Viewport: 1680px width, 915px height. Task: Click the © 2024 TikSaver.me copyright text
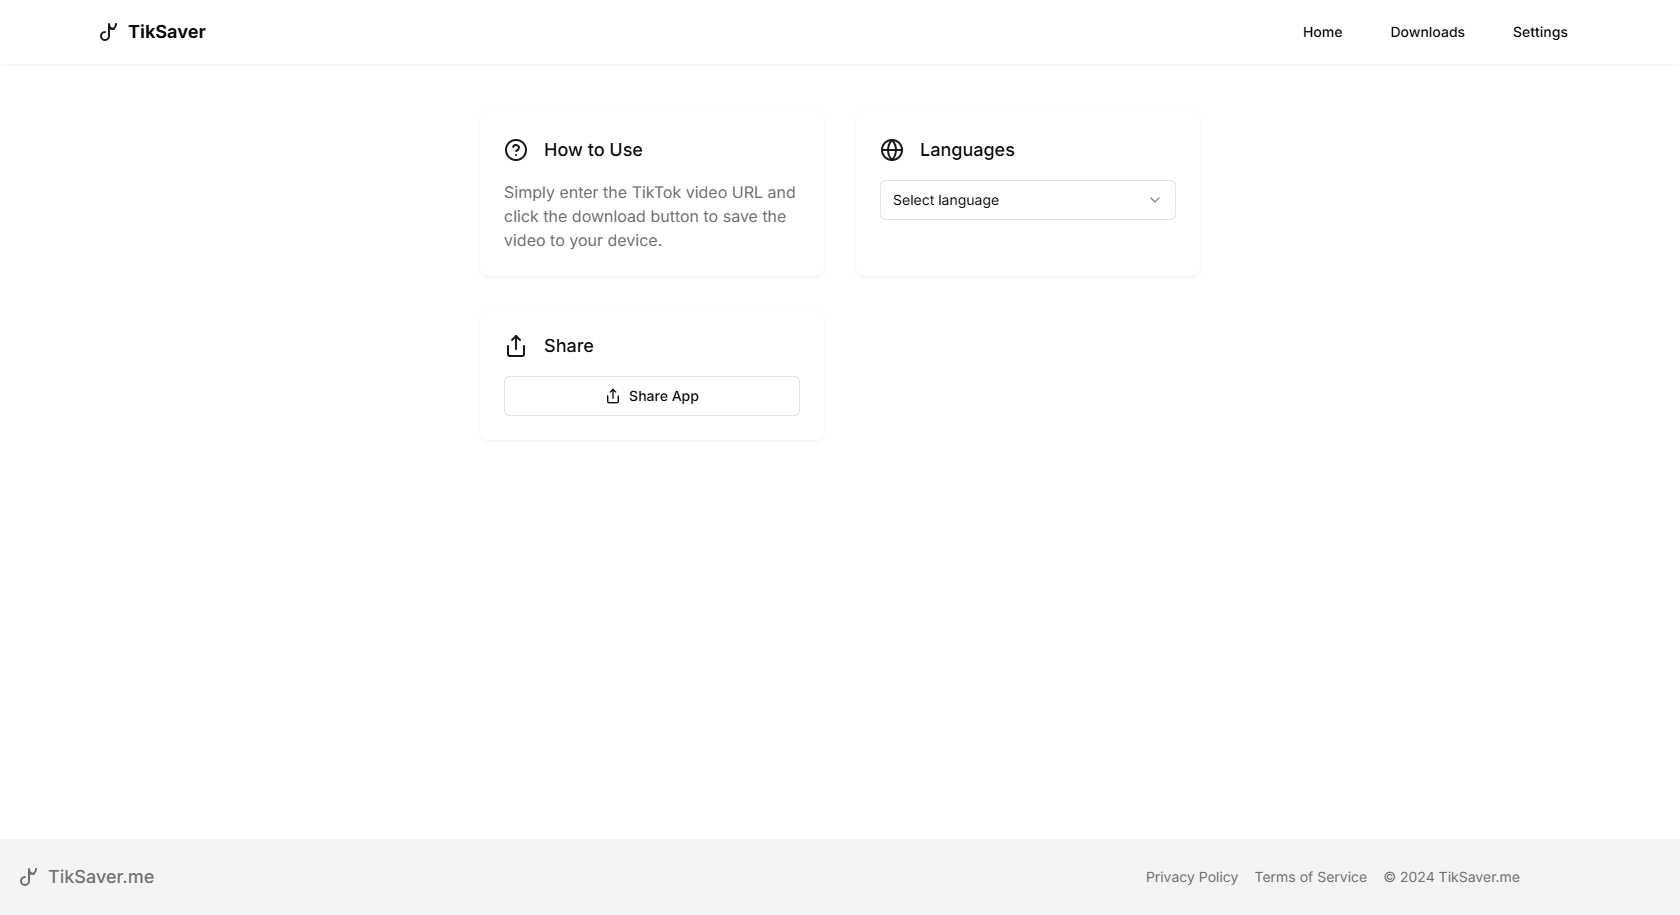(x=1452, y=877)
